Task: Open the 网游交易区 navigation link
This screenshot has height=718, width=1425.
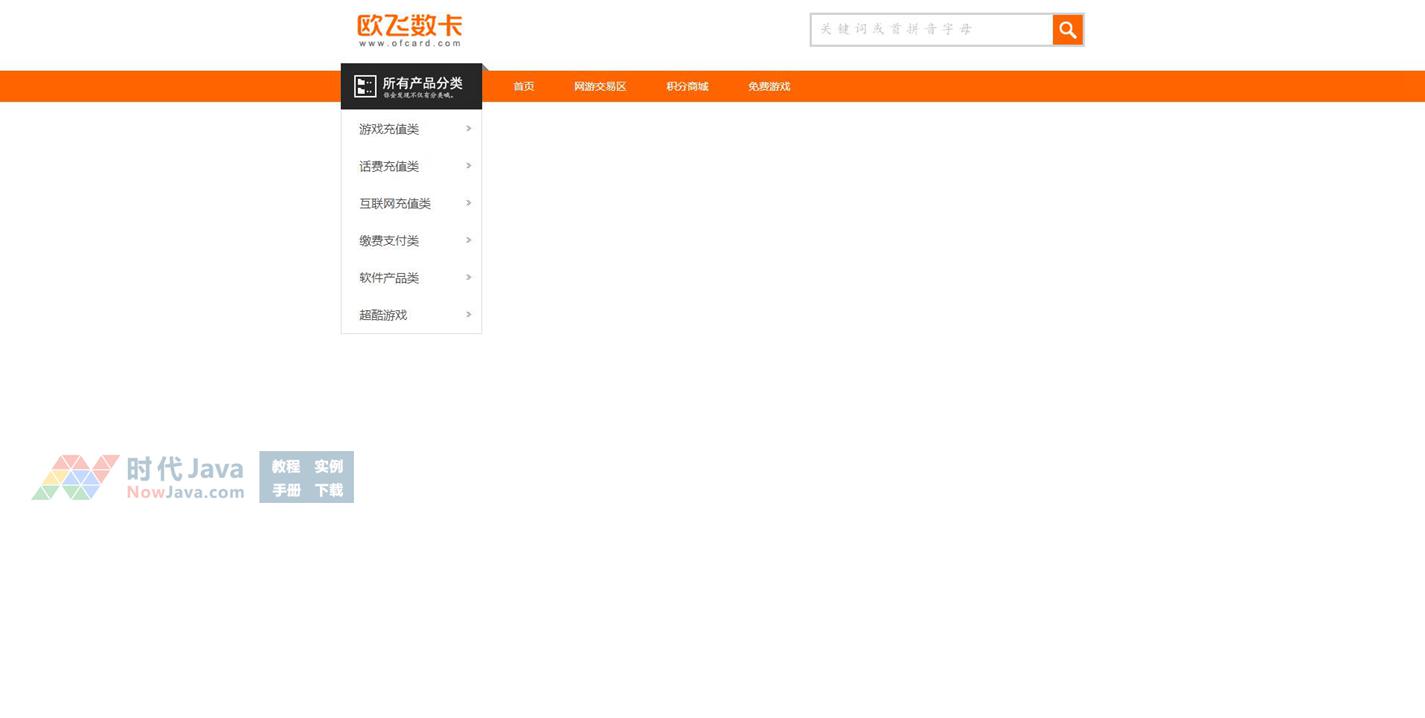Action: coord(600,87)
